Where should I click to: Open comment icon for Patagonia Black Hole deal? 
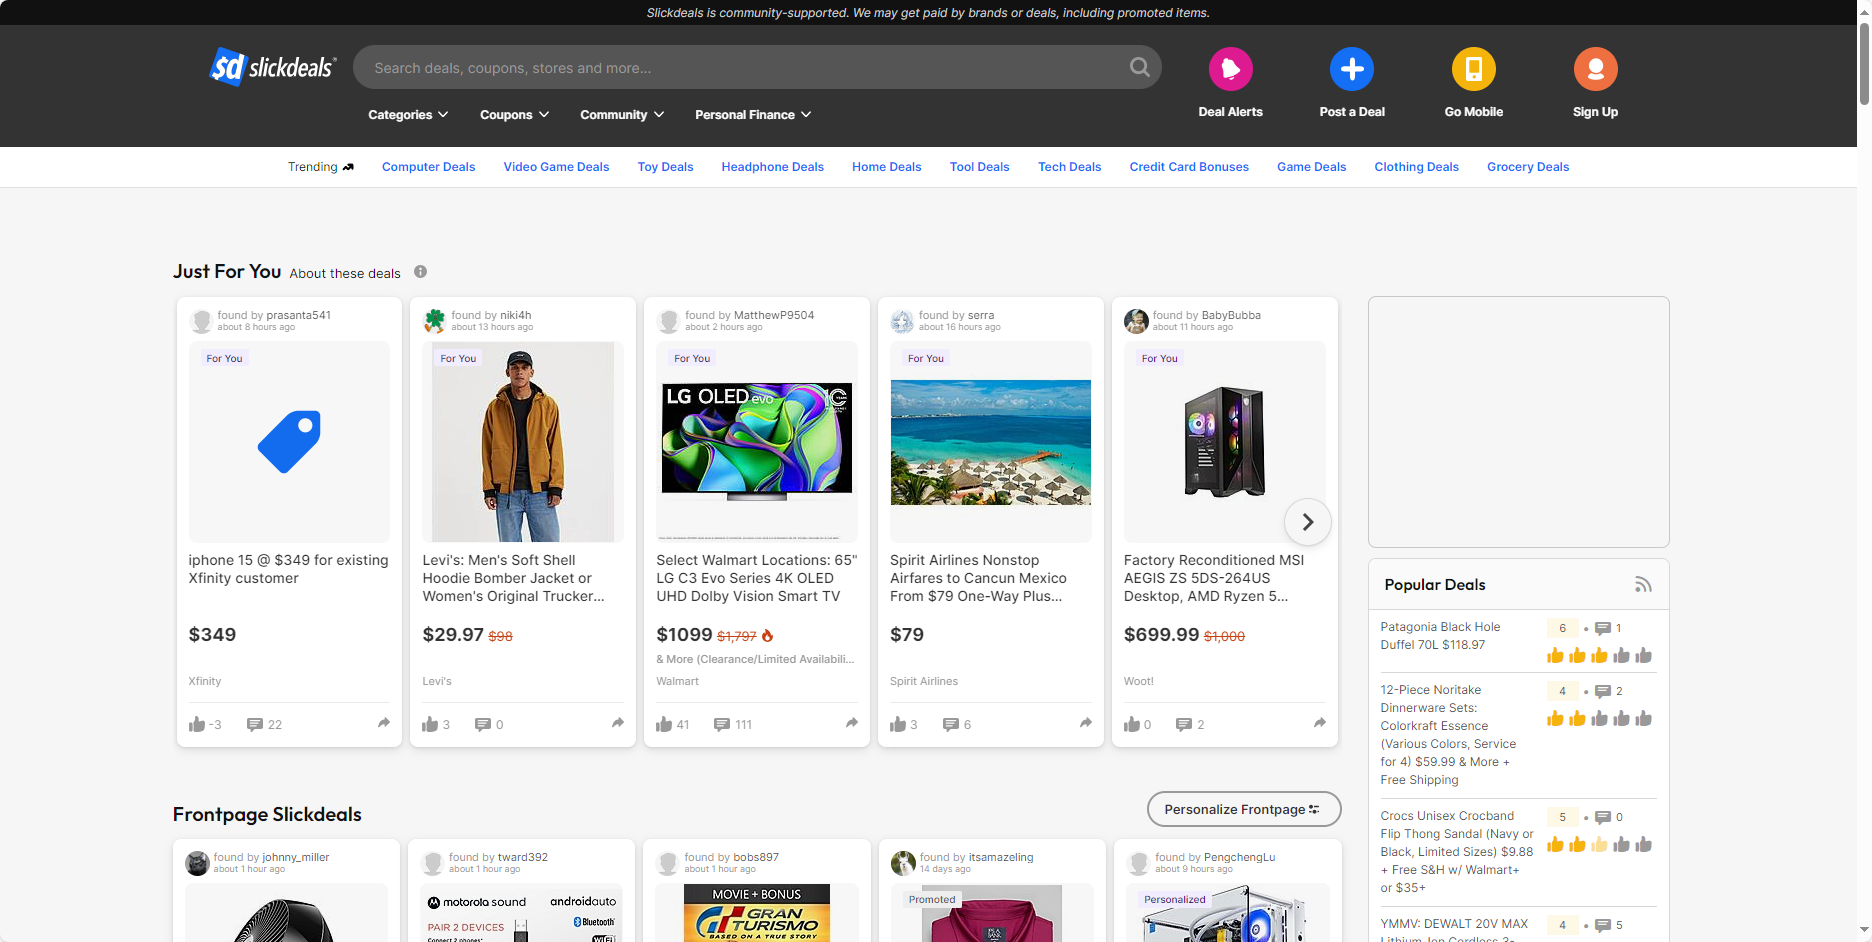point(1603,628)
